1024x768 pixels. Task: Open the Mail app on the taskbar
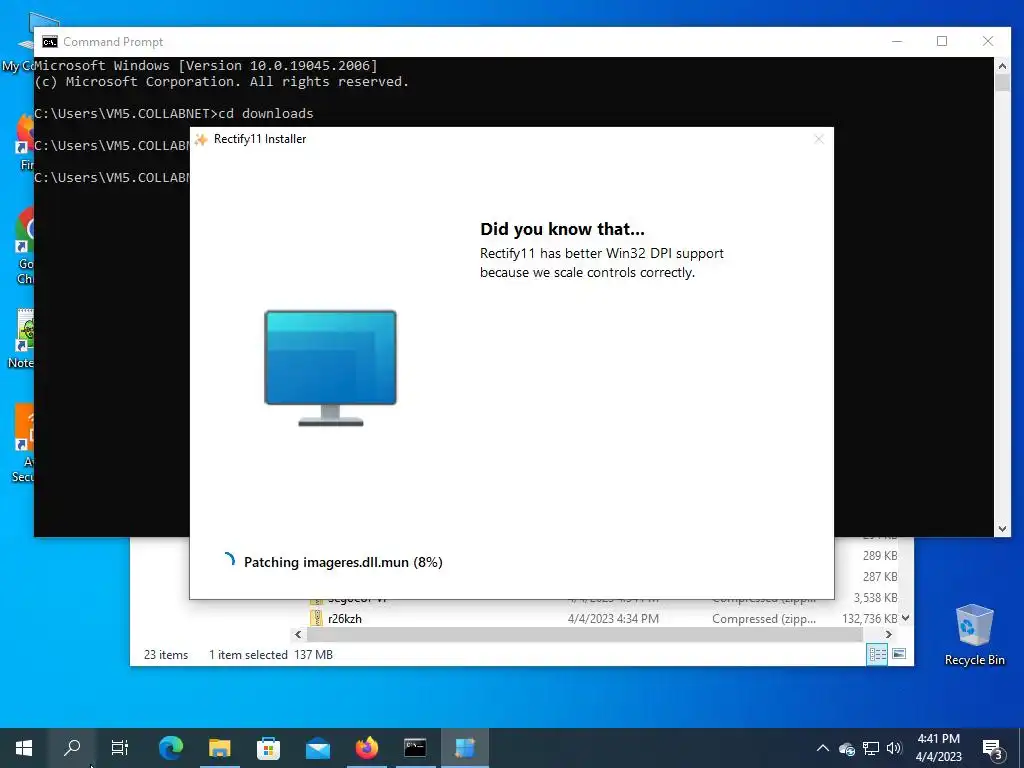point(318,748)
